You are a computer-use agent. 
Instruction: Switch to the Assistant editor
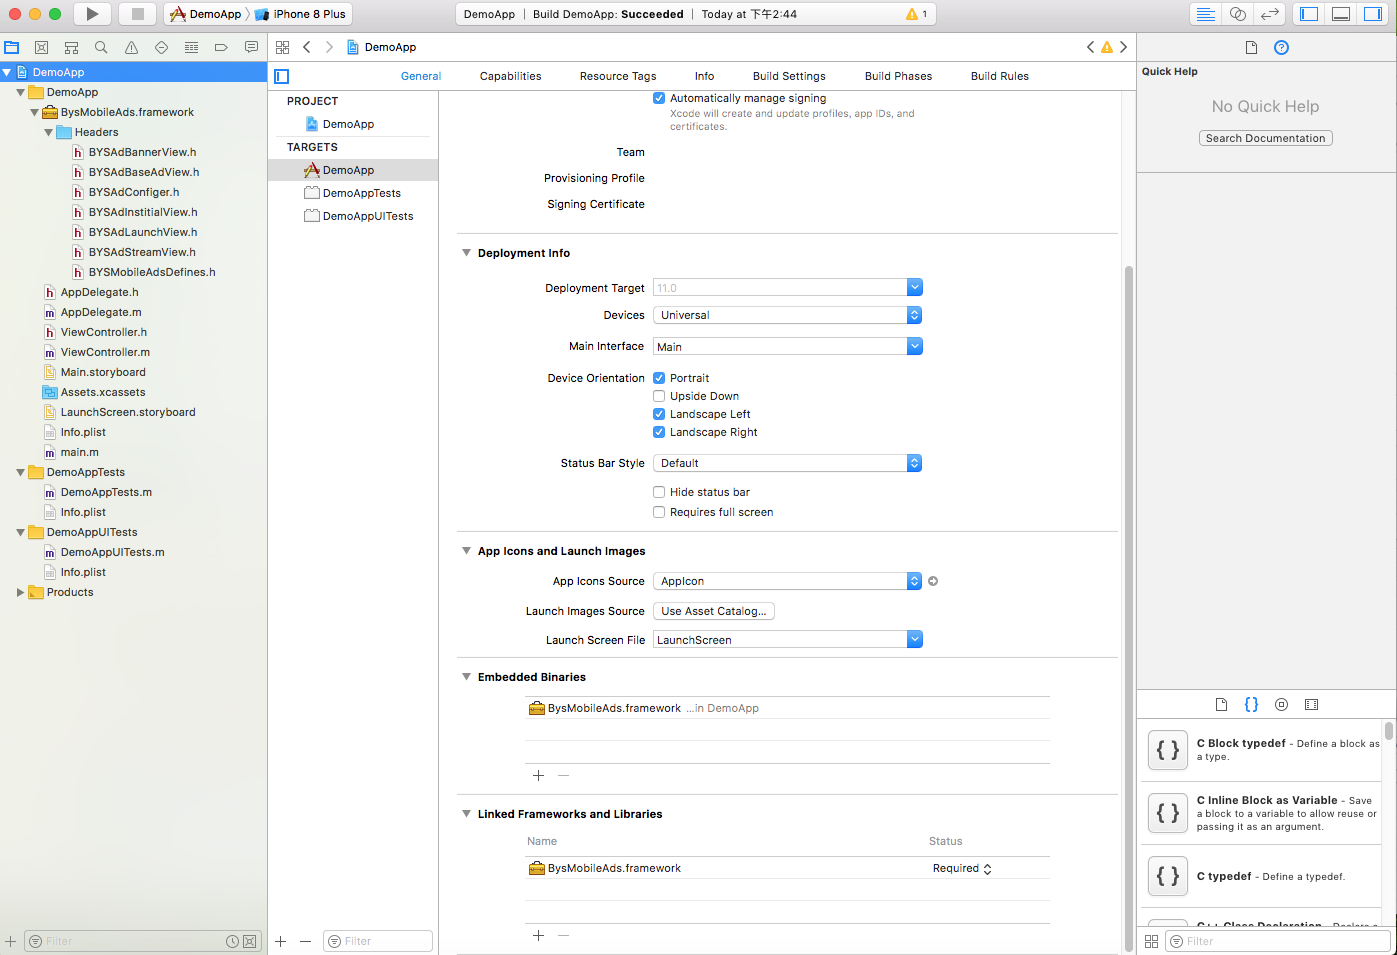tap(1238, 14)
